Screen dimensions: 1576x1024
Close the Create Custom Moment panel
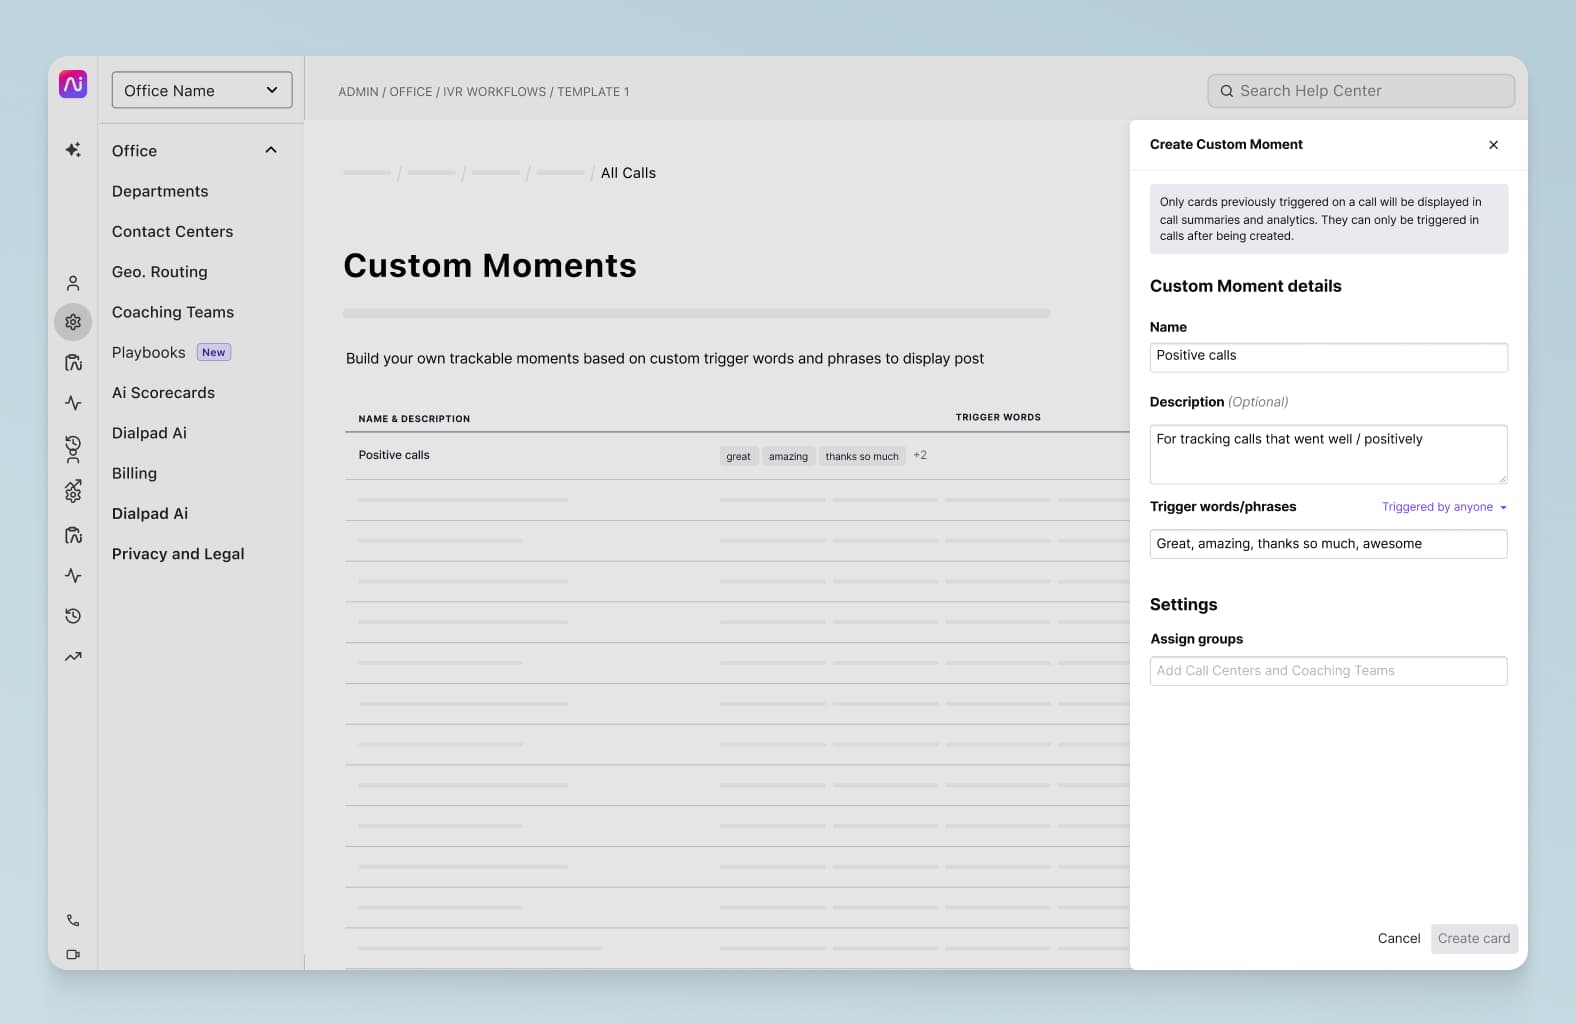[1493, 145]
